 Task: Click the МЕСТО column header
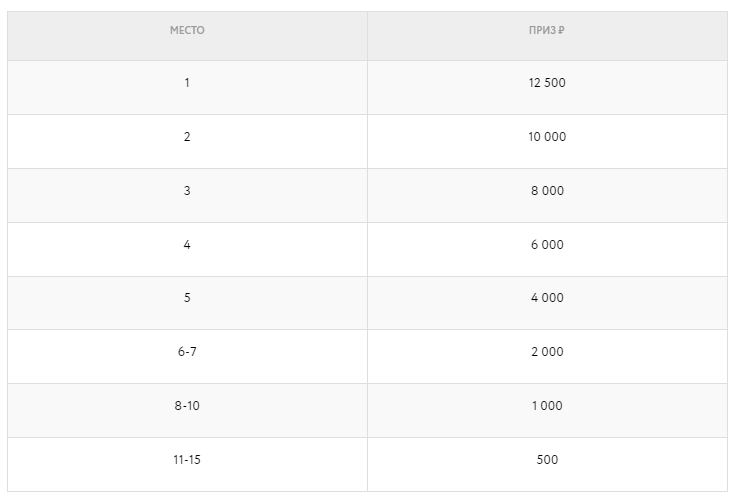point(187,30)
